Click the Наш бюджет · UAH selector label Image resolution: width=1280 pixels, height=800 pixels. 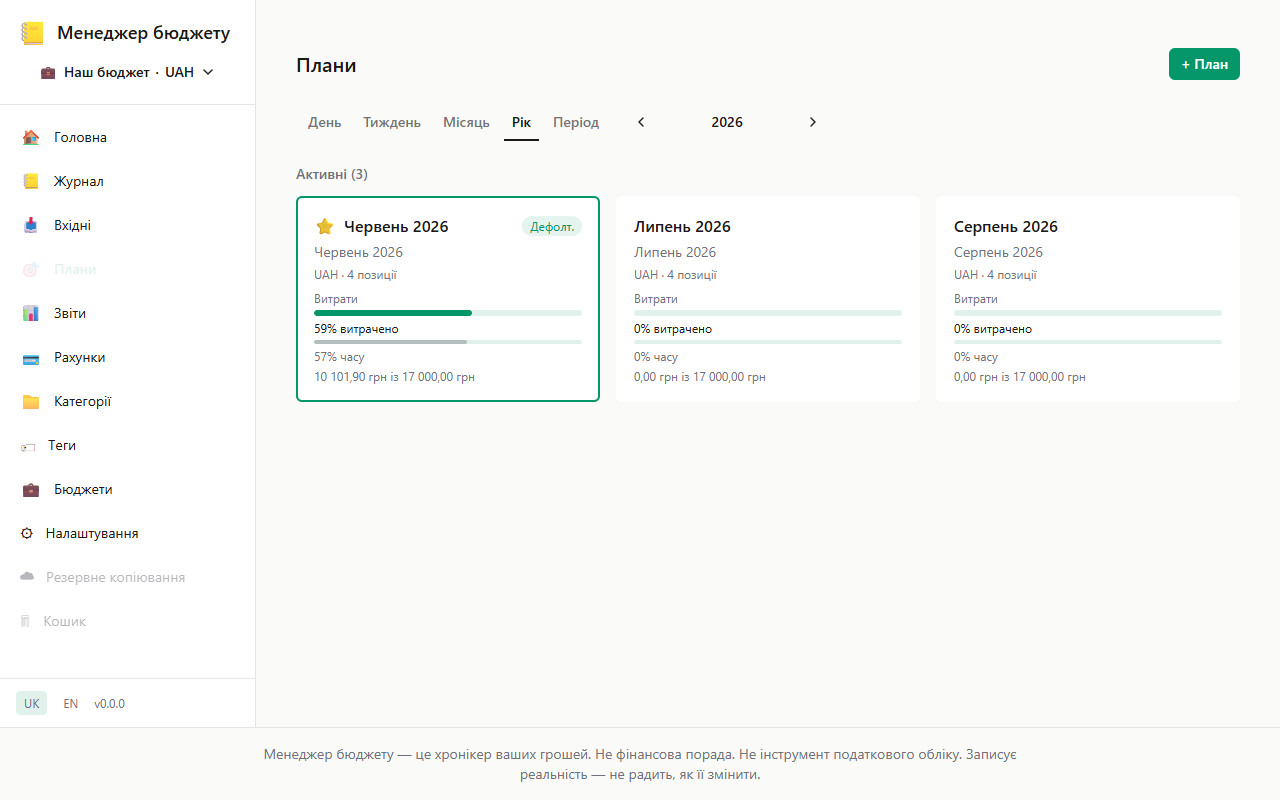point(129,72)
